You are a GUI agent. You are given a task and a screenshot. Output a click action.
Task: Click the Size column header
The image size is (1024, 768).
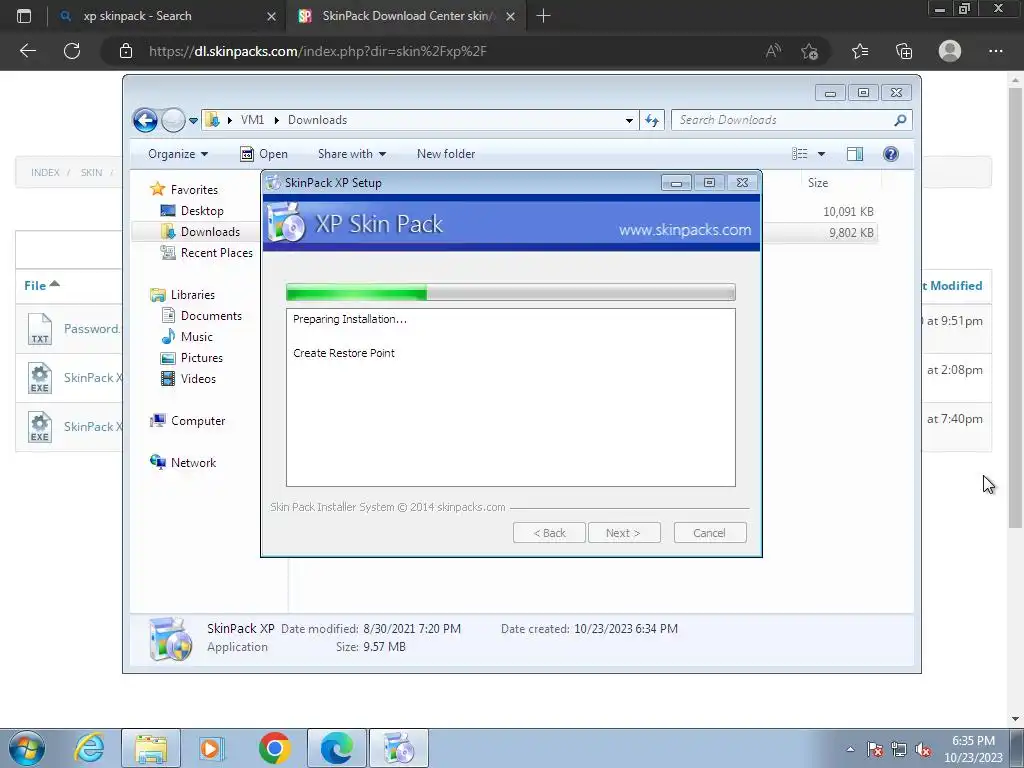[x=818, y=183]
